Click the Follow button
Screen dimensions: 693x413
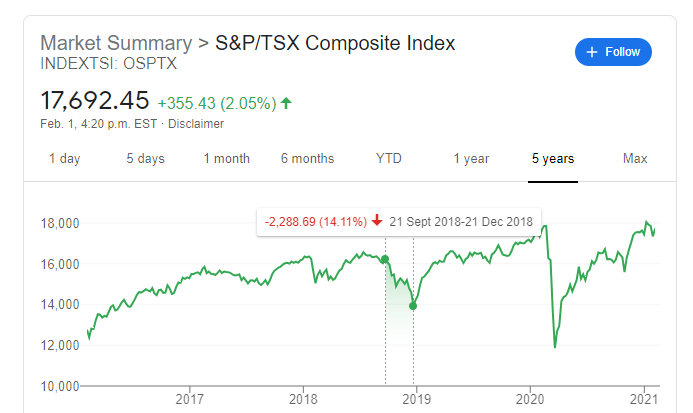[613, 51]
